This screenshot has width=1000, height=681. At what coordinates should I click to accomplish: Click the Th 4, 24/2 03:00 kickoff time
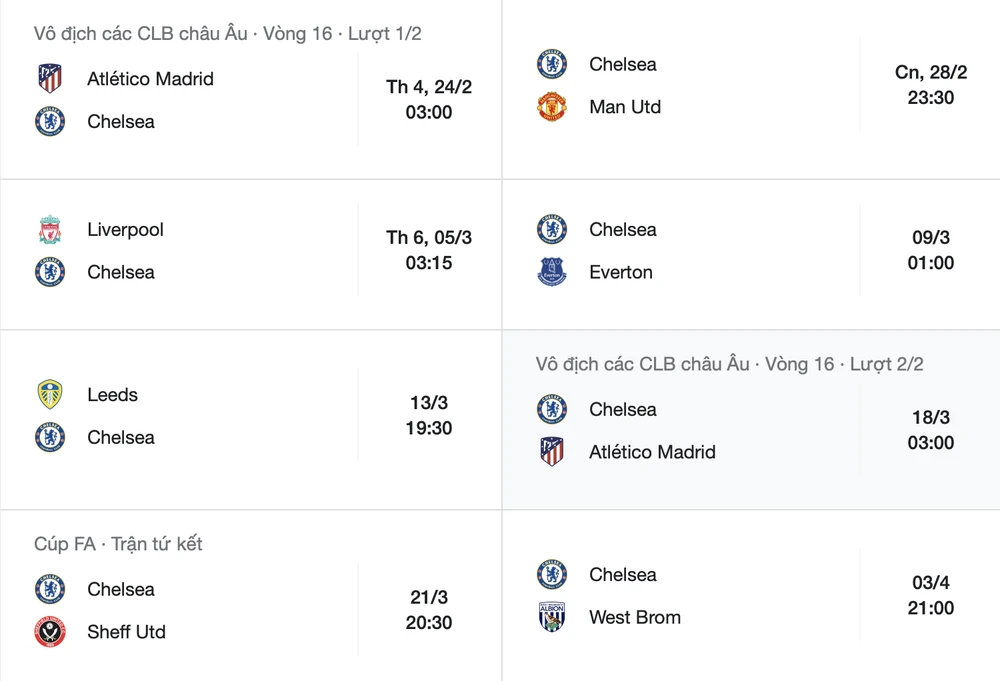(x=429, y=100)
